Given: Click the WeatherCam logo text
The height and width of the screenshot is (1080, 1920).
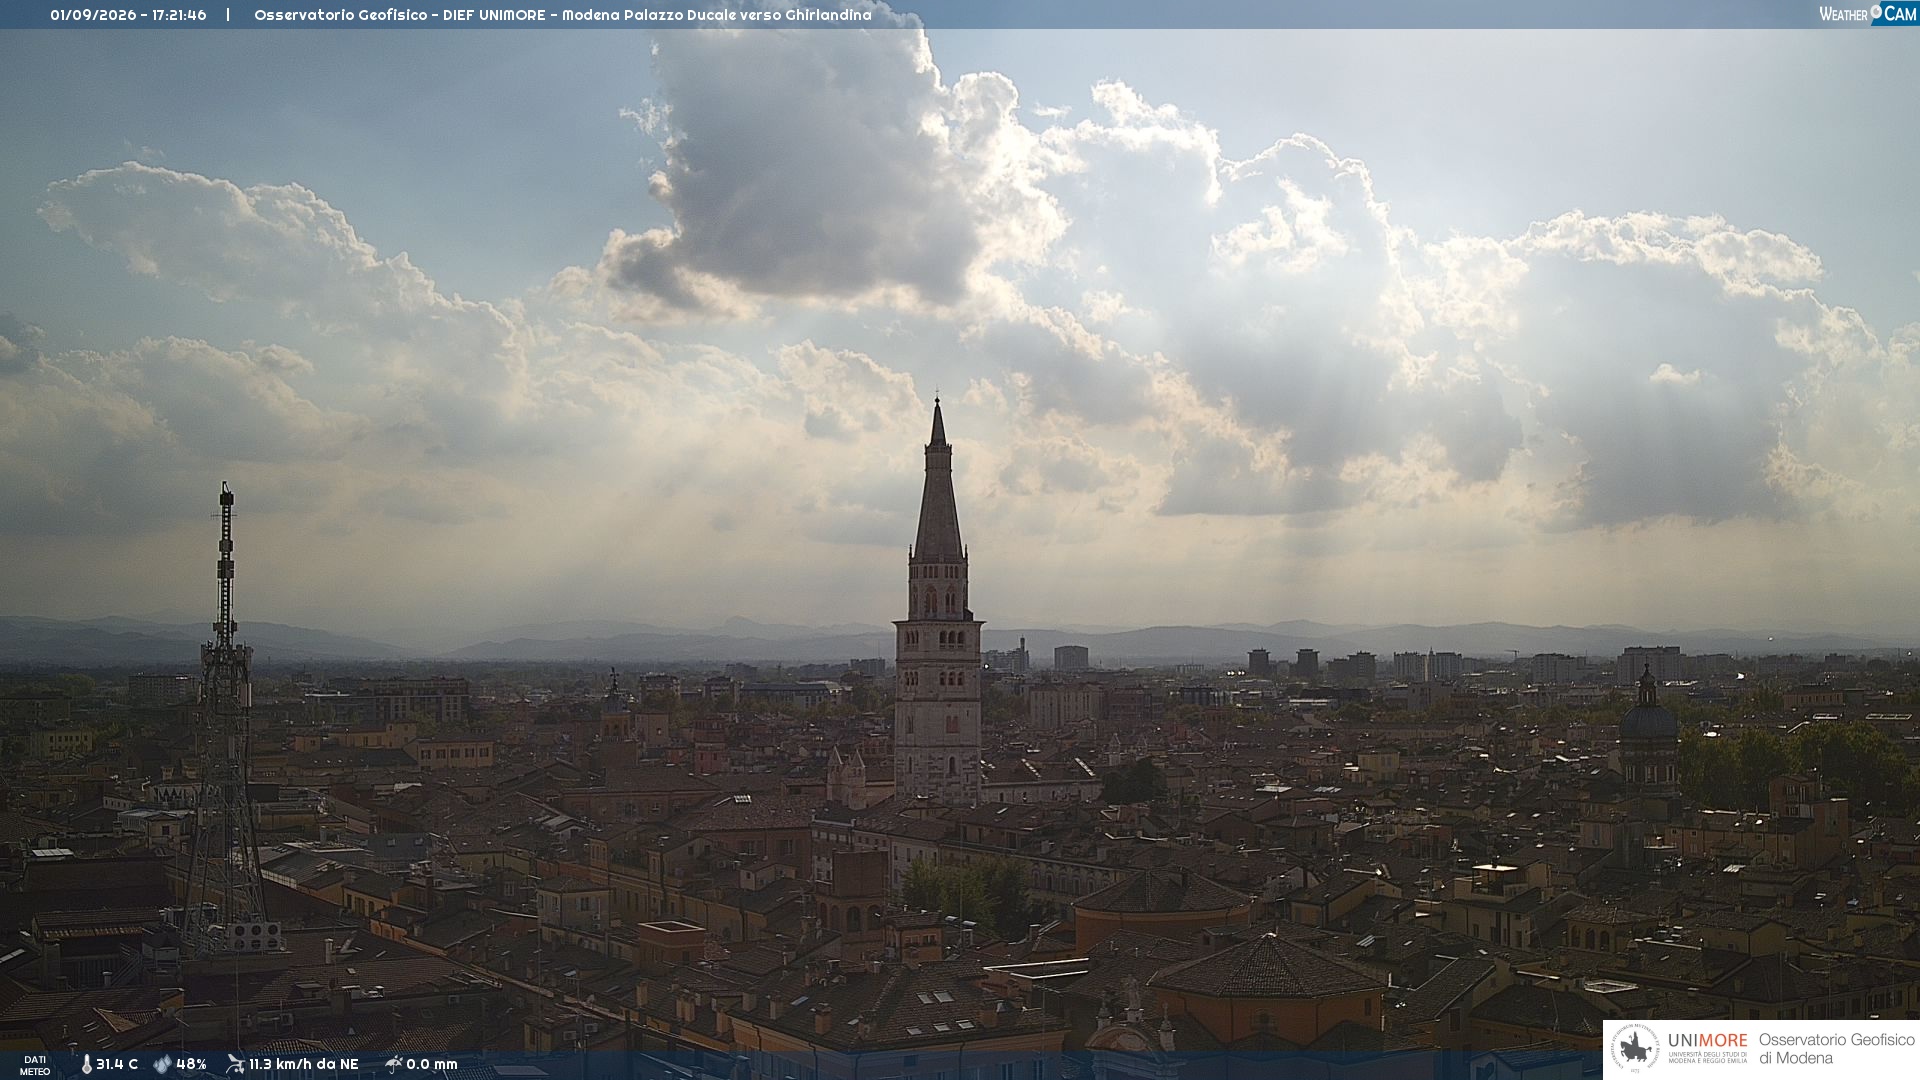Looking at the screenshot, I should click(1868, 14).
